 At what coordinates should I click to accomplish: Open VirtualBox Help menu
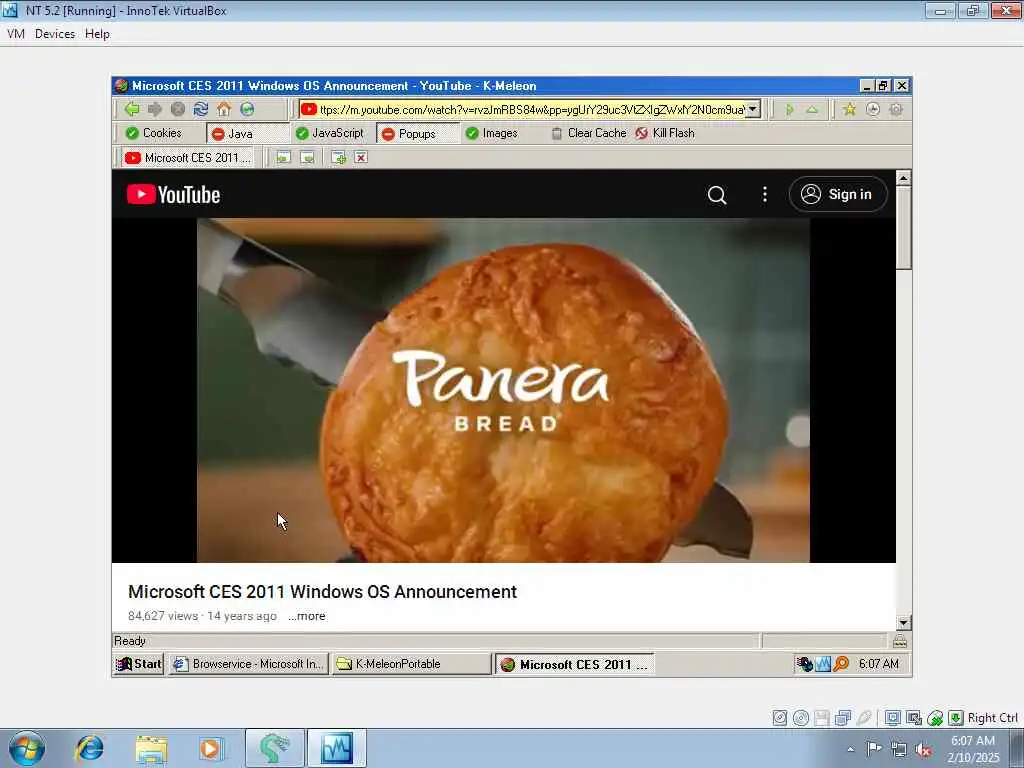pyautogui.click(x=97, y=34)
